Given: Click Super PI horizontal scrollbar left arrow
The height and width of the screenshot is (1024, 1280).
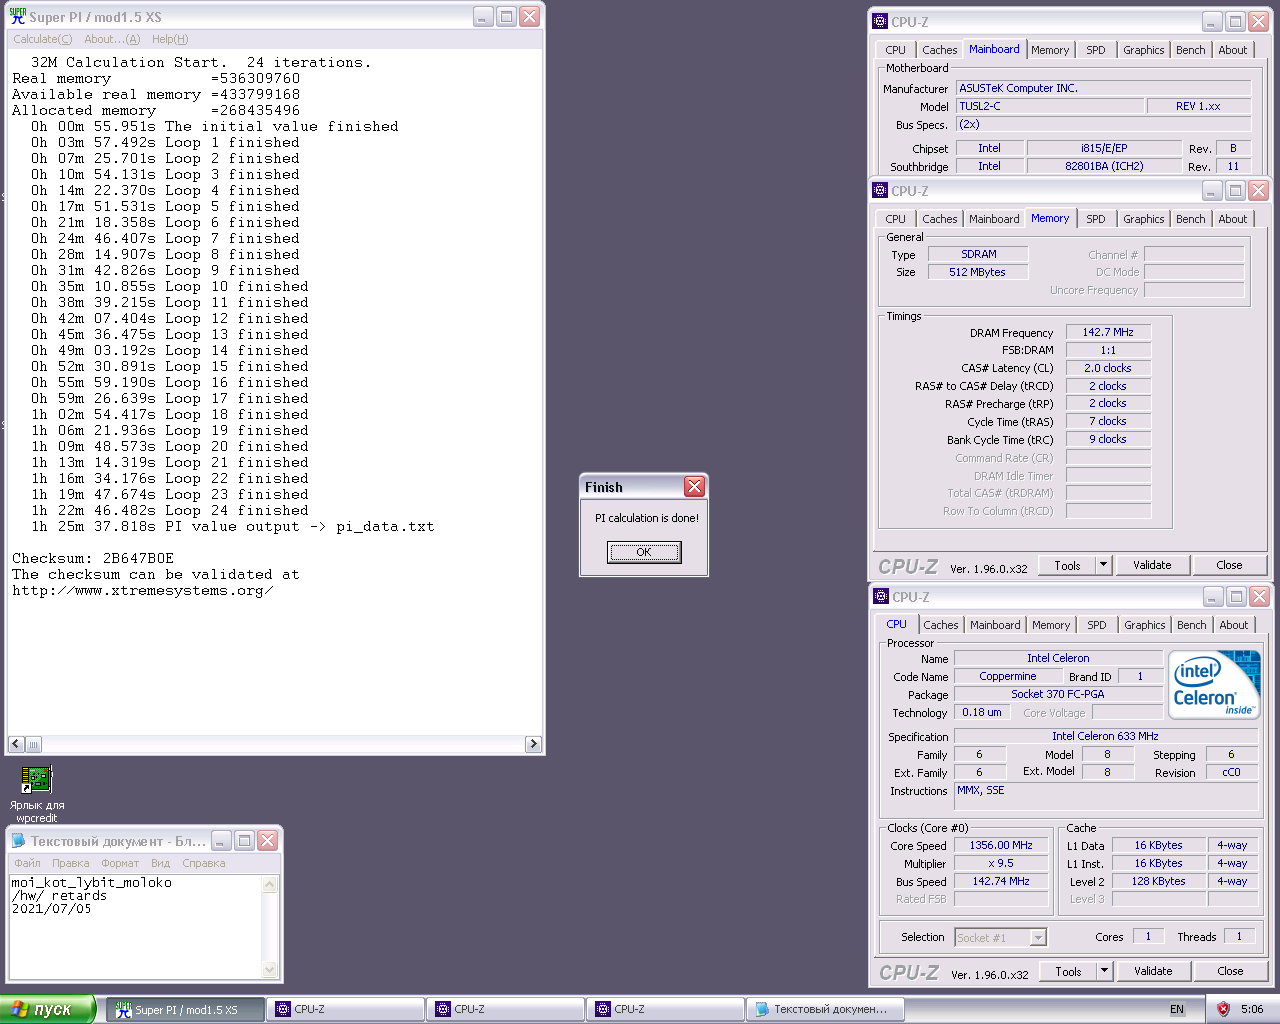Looking at the screenshot, I should tap(16, 744).
